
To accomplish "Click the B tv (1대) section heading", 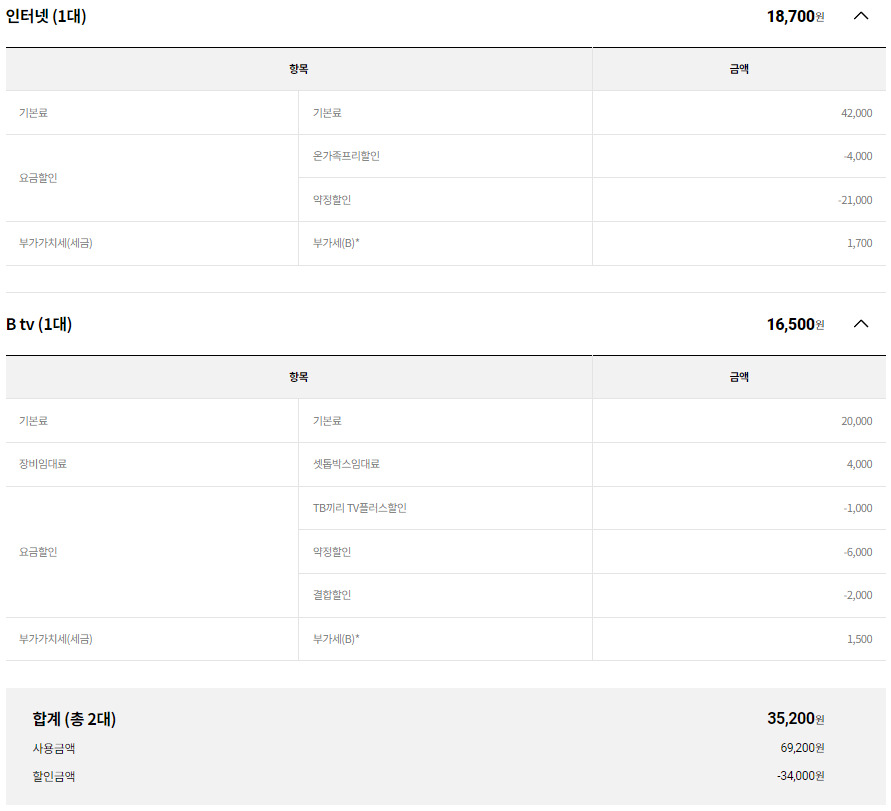I will tap(39, 324).
